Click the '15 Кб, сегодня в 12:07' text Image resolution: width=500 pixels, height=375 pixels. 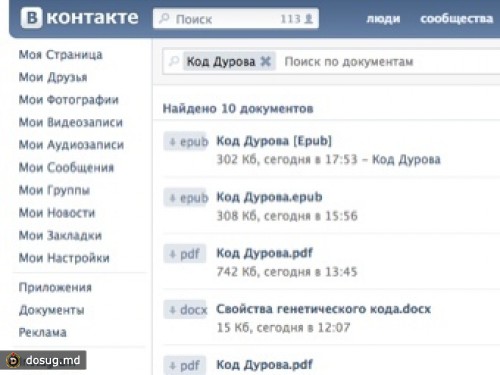(283, 328)
